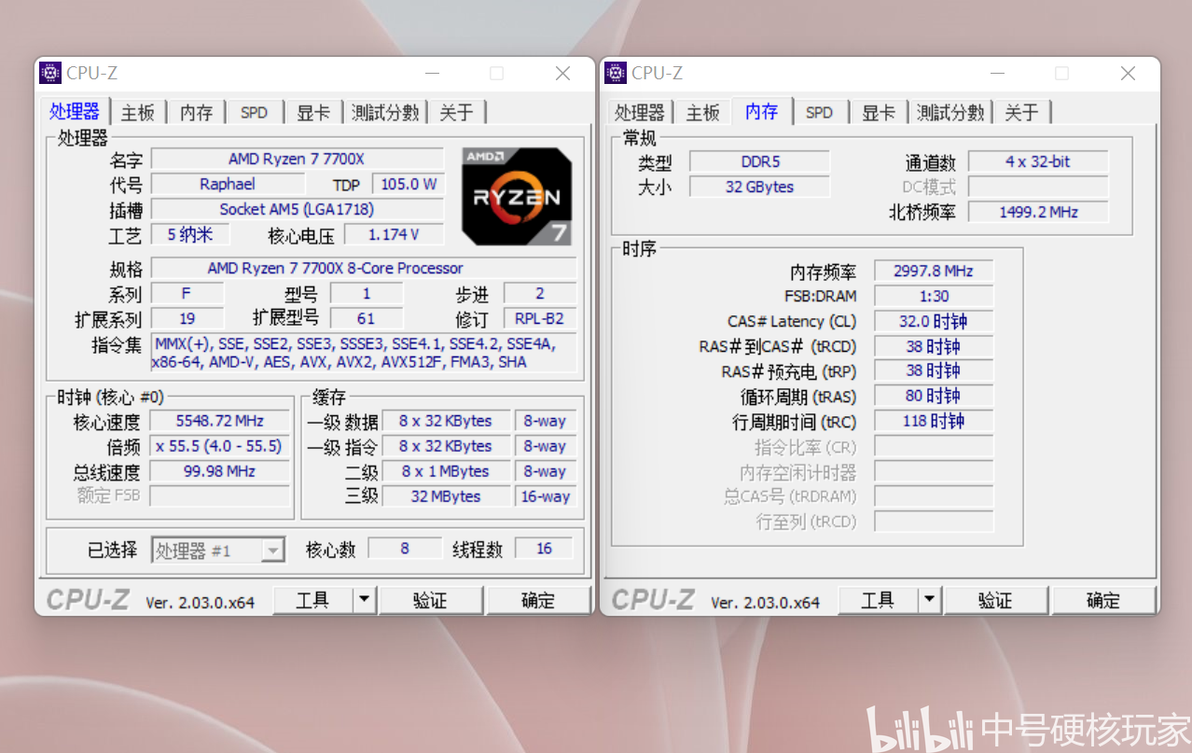The height and width of the screenshot is (753, 1192).
Task: Minimize the left CPU-Z window
Action: (x=432, y=73)
